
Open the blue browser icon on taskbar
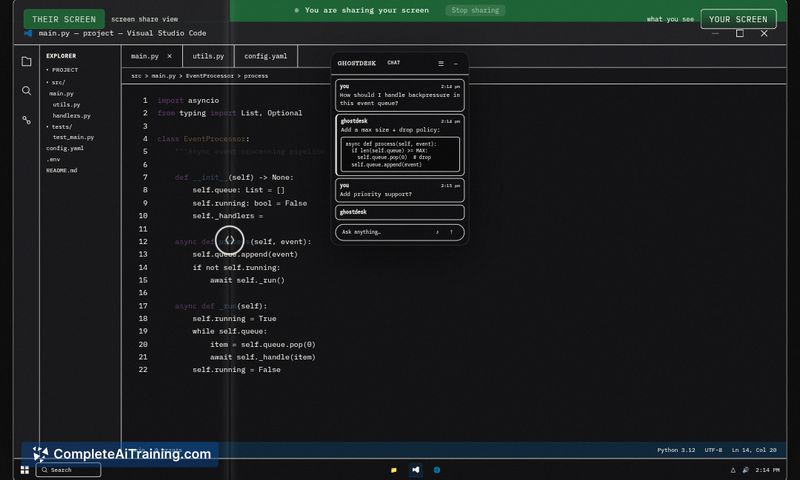click(x=437, y=470)
